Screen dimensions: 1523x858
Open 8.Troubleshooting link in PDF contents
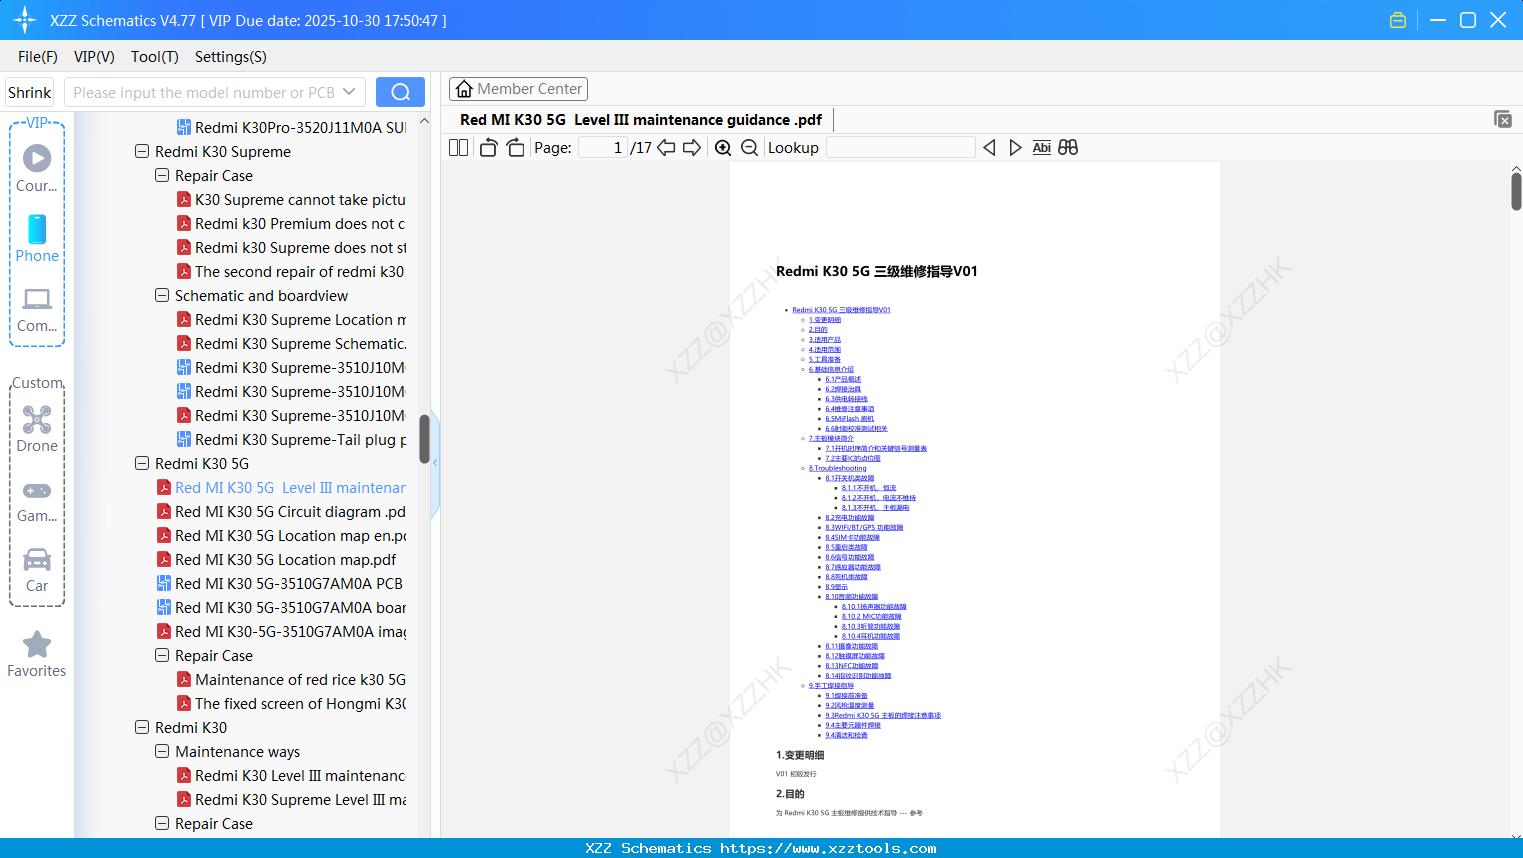[838, 468]
